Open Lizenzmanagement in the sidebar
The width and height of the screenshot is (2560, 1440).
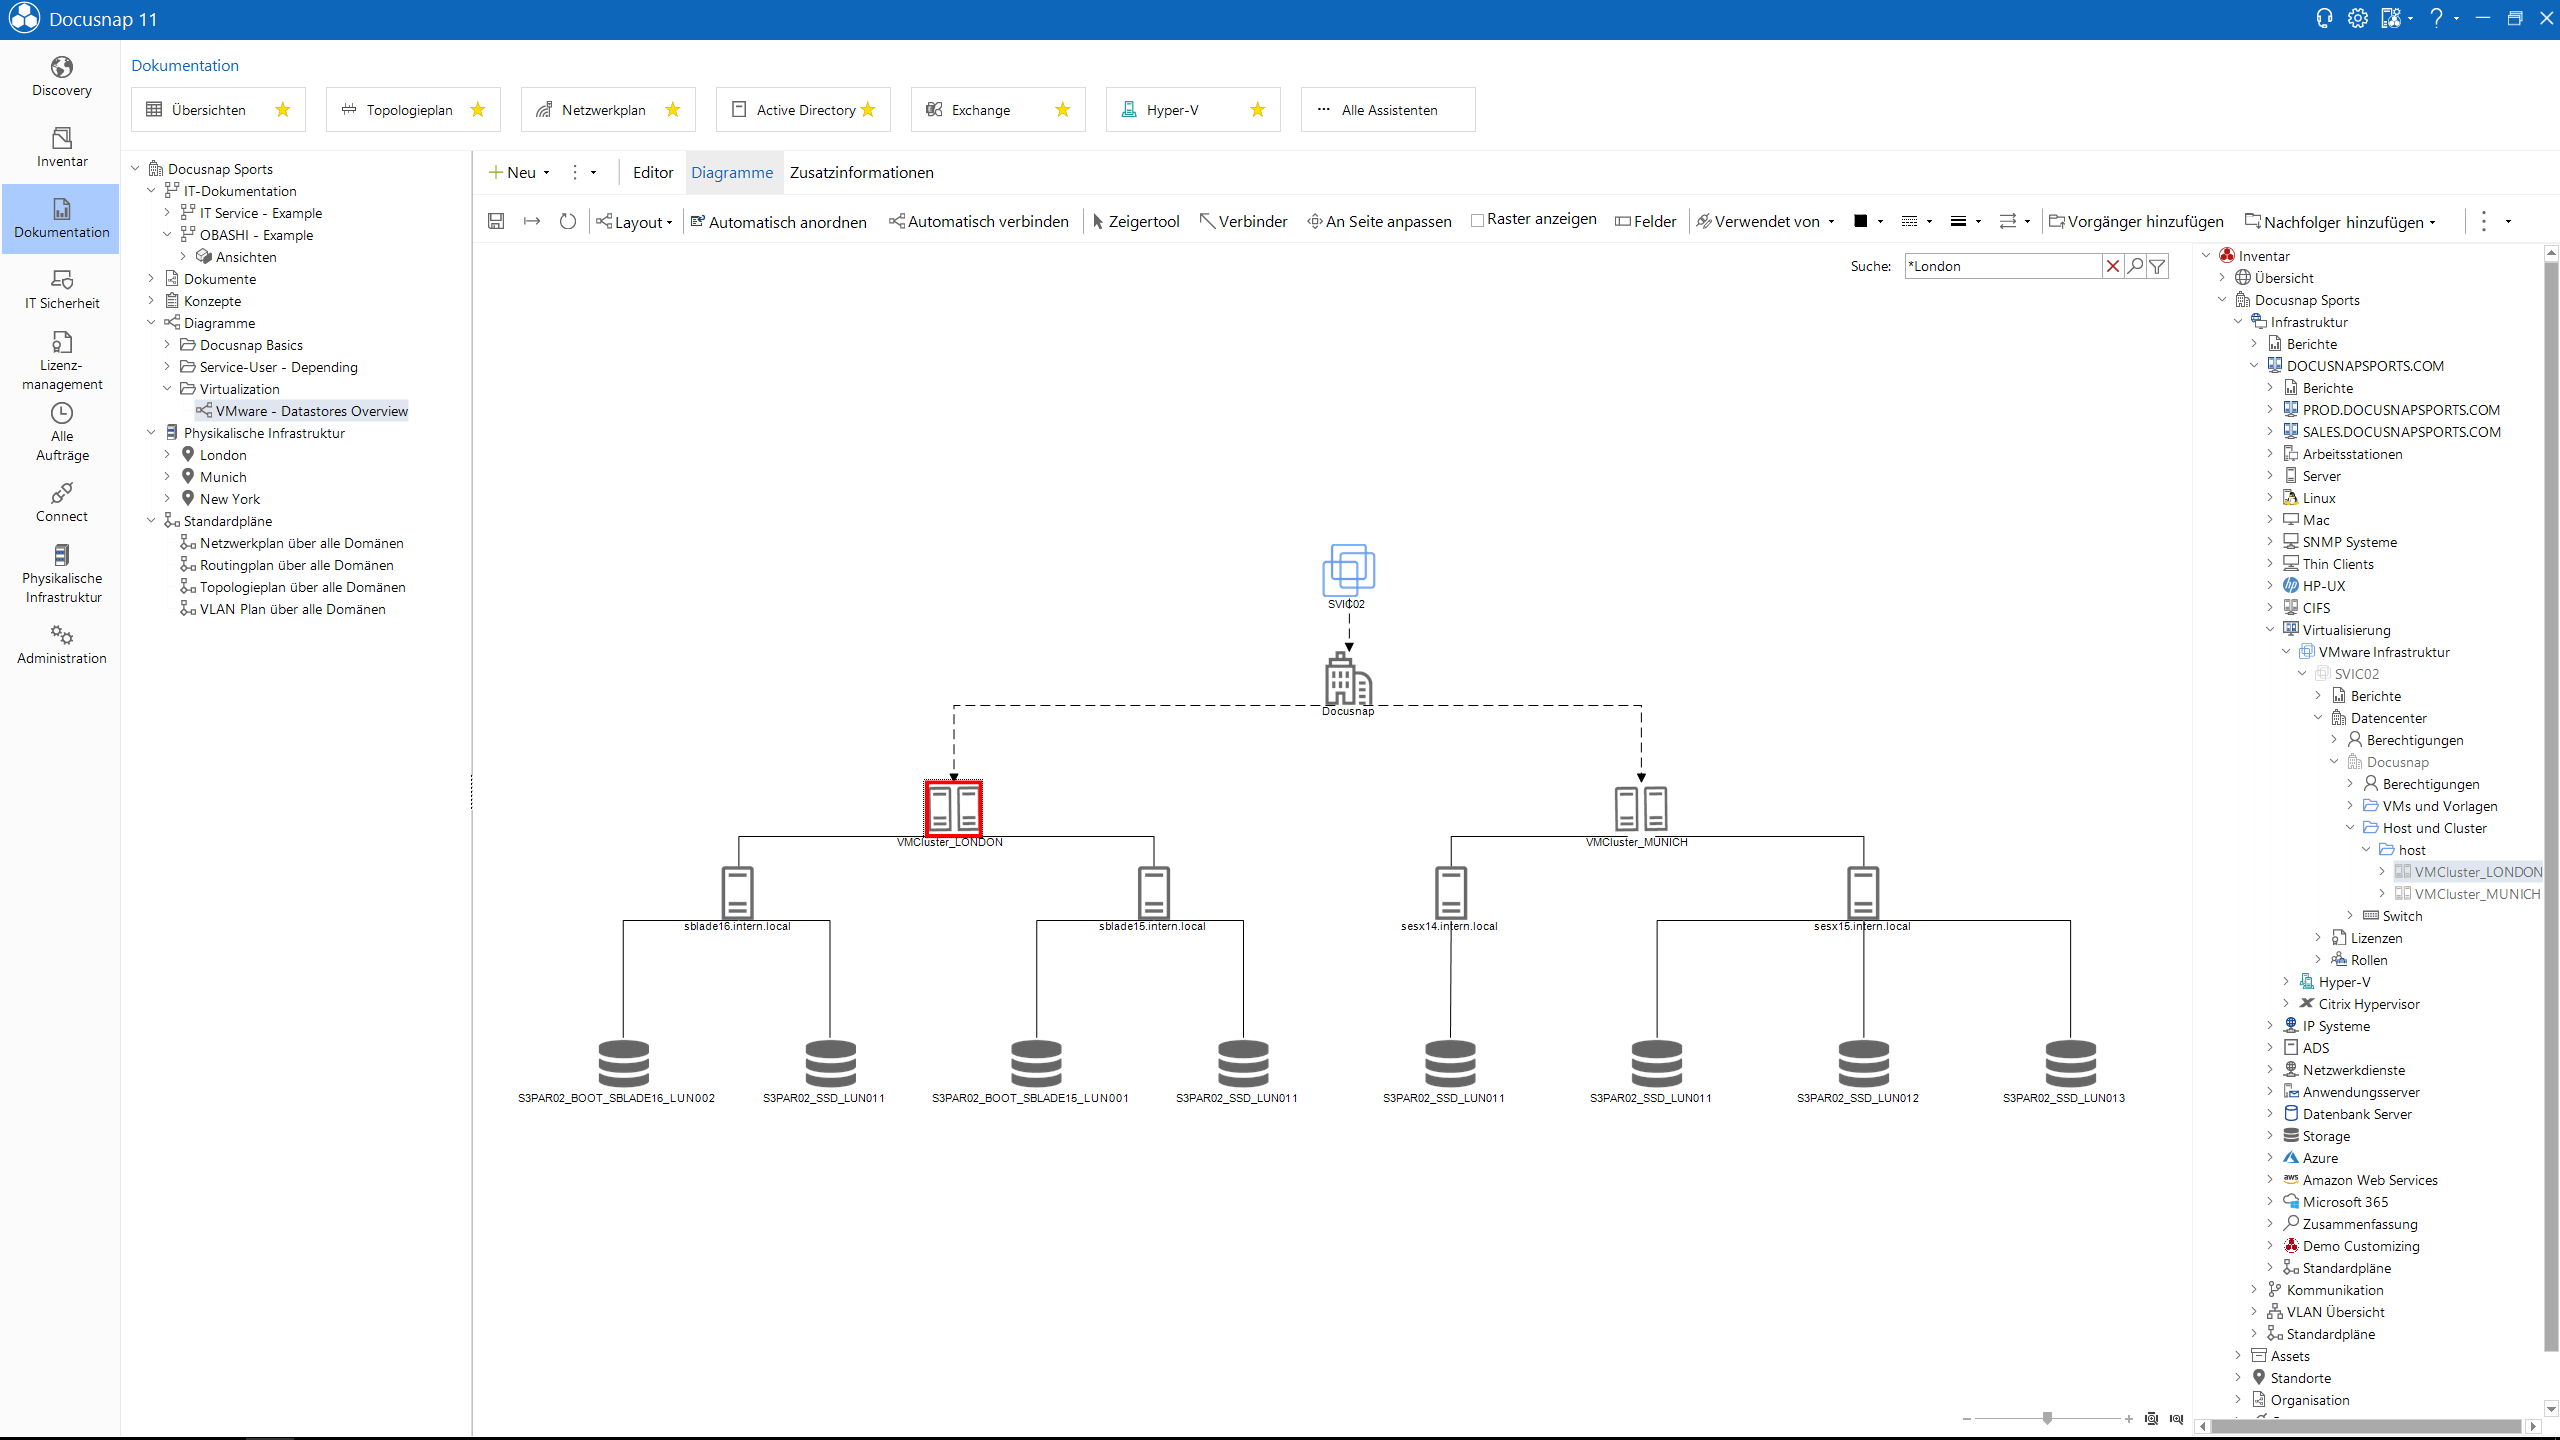62,361
